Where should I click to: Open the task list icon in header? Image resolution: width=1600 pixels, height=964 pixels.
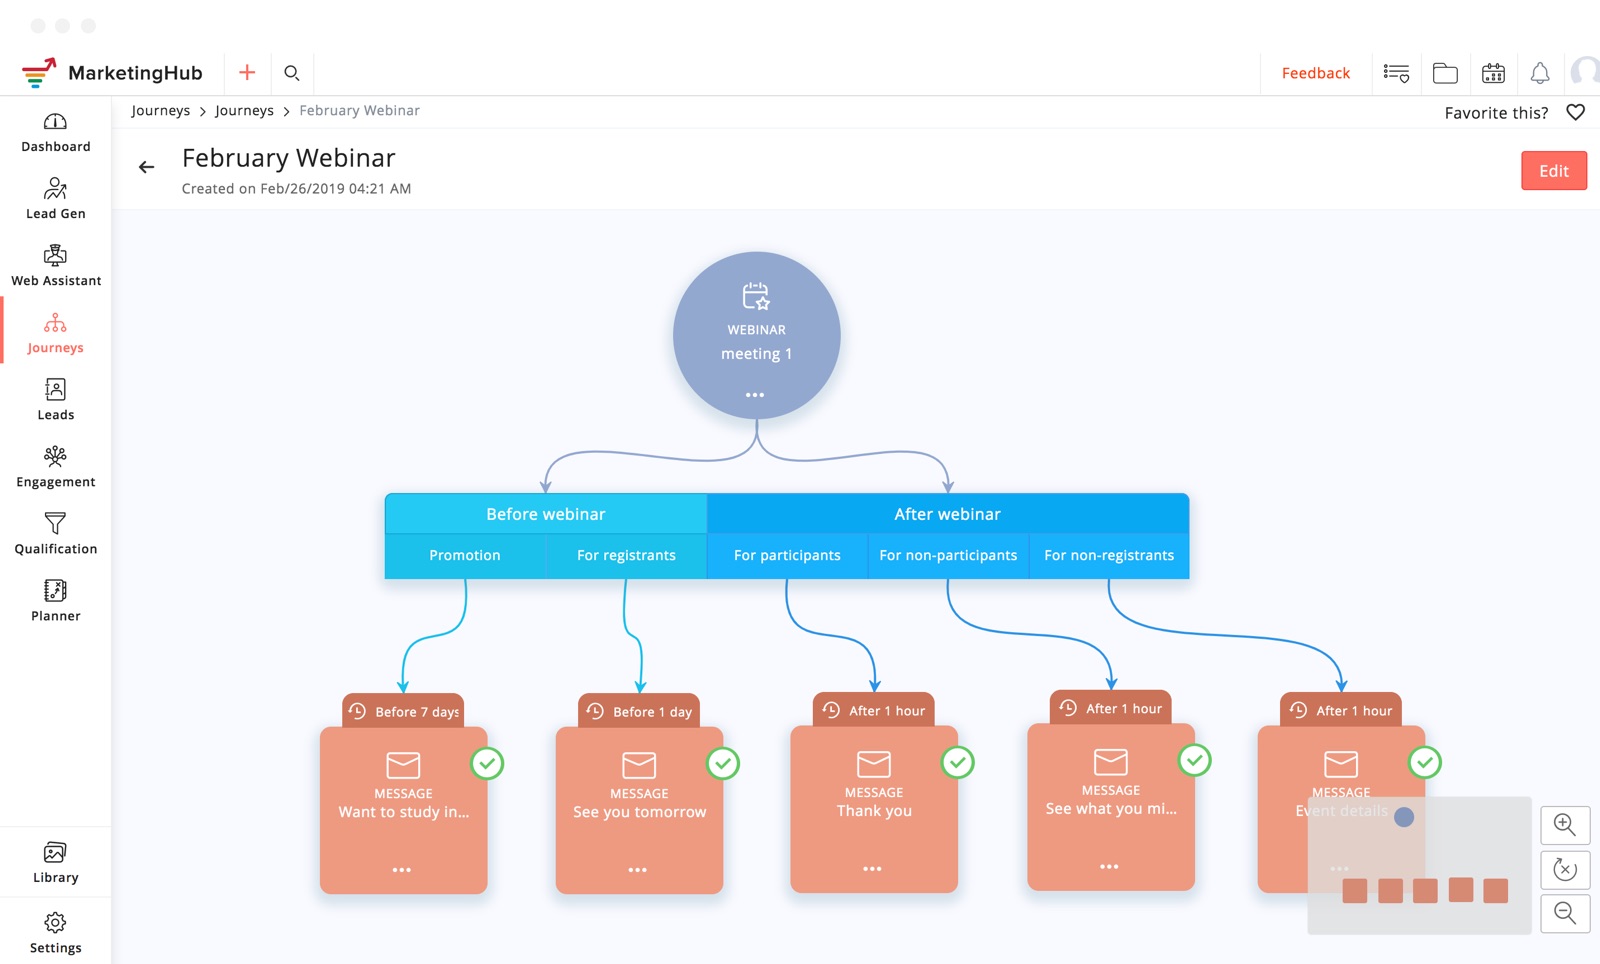[x=1396, y=73]
